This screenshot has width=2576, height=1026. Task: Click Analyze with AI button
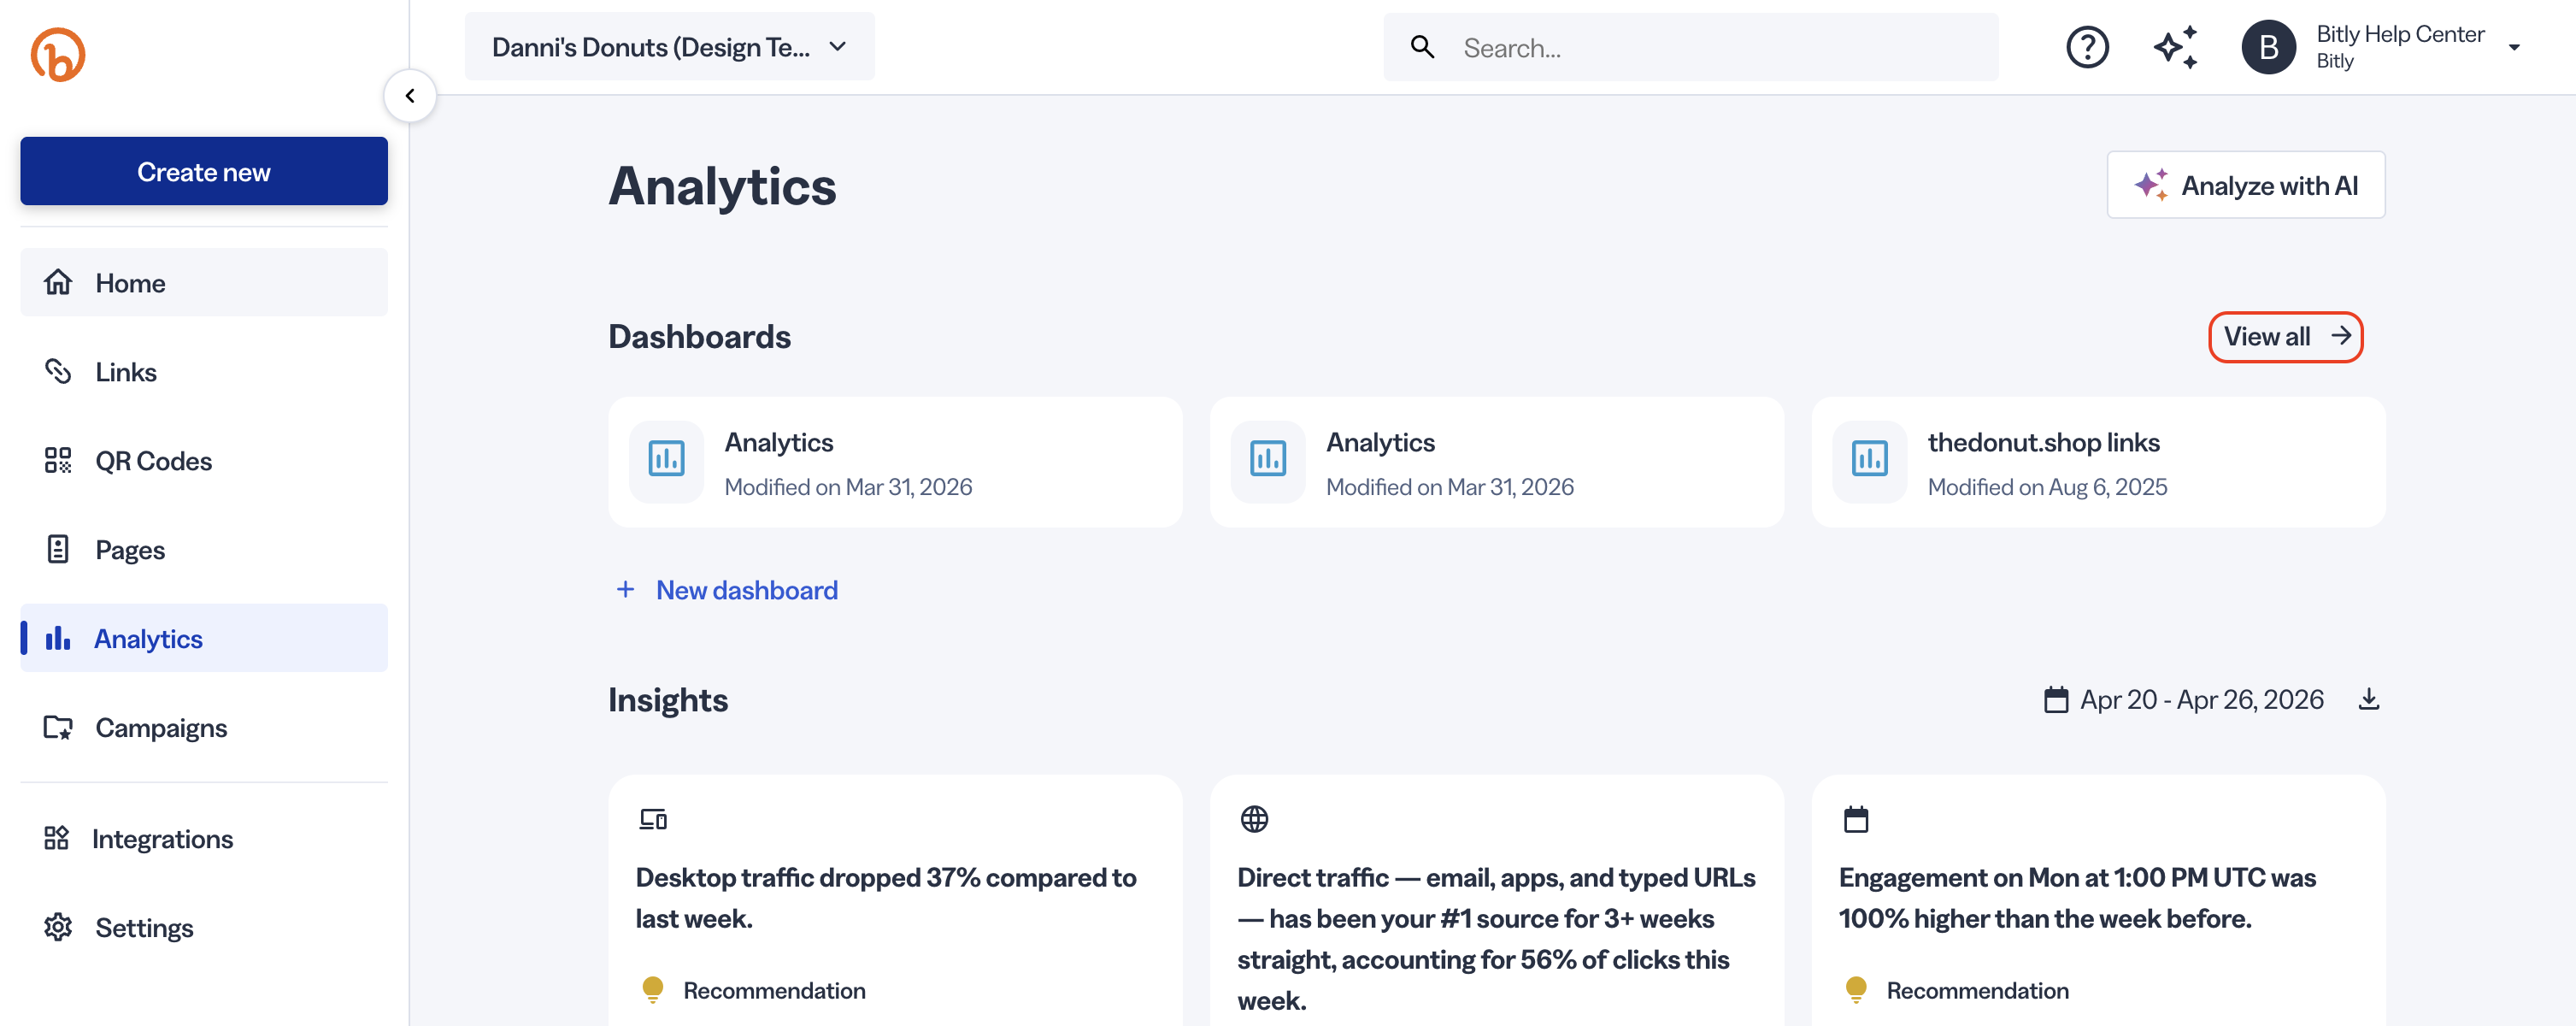pos(2245,186)
